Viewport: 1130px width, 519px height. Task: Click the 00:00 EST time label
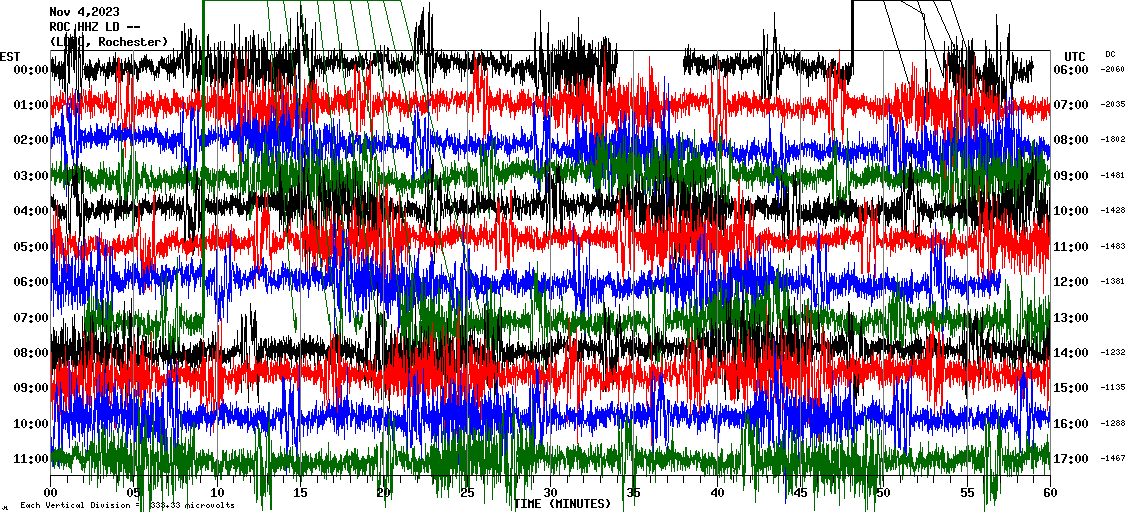point(32,70)
